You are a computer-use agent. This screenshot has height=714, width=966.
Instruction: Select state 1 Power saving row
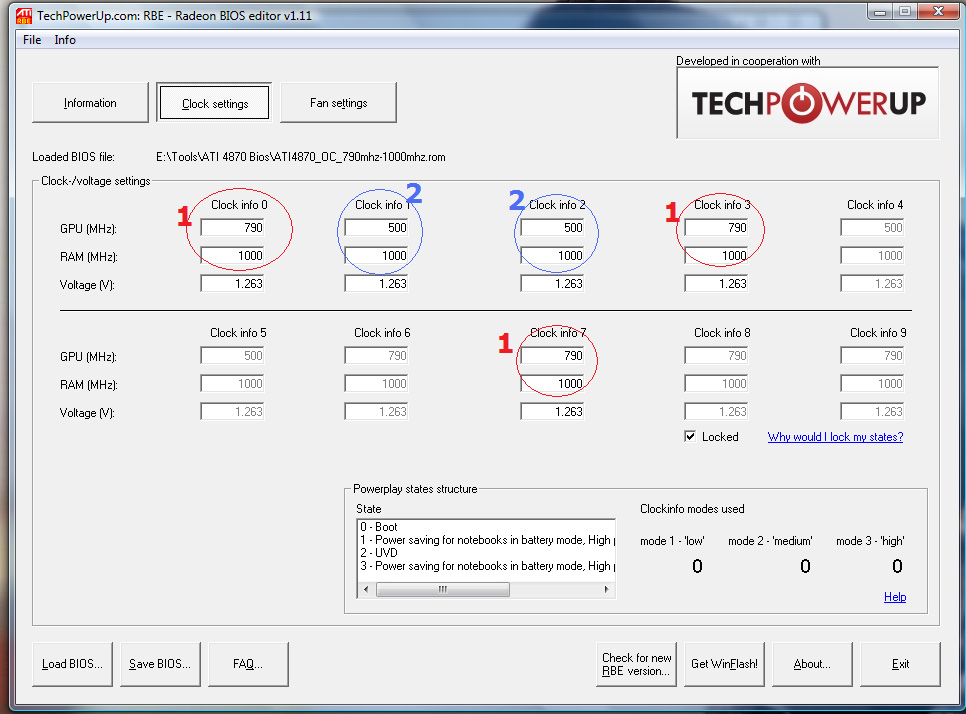[487, 540]
